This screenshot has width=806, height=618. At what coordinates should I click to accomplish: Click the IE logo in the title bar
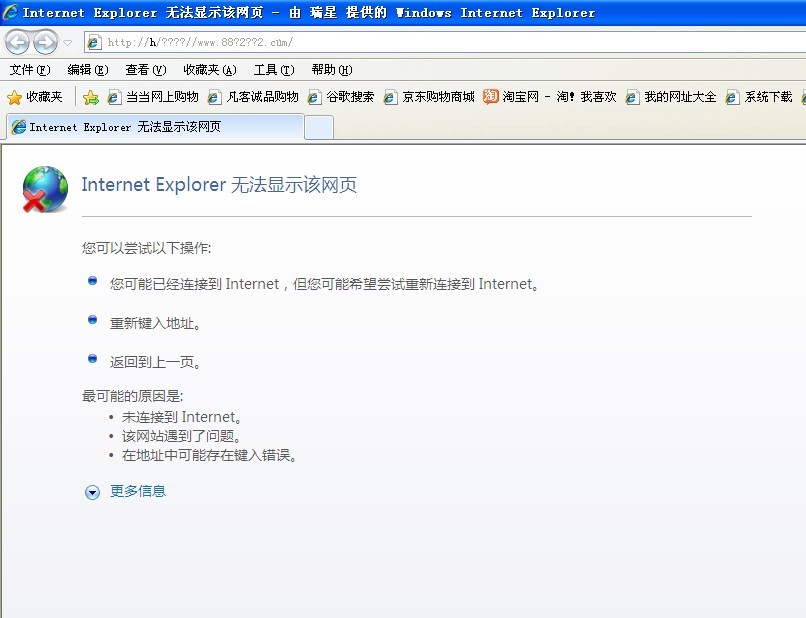(x=10, y=12)
